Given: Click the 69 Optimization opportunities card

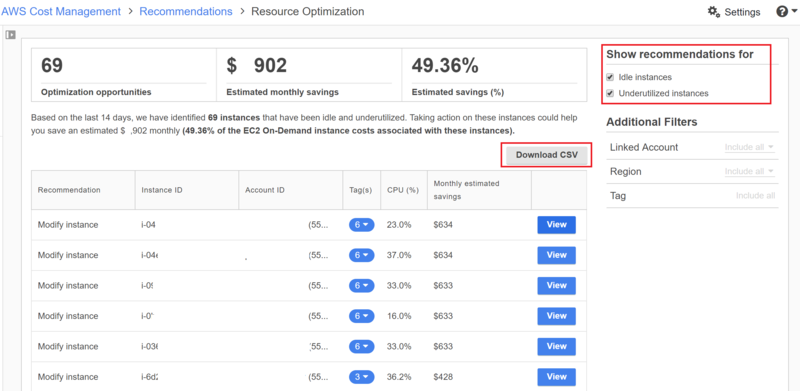Looking at the screenshot, I should (124, 75).
